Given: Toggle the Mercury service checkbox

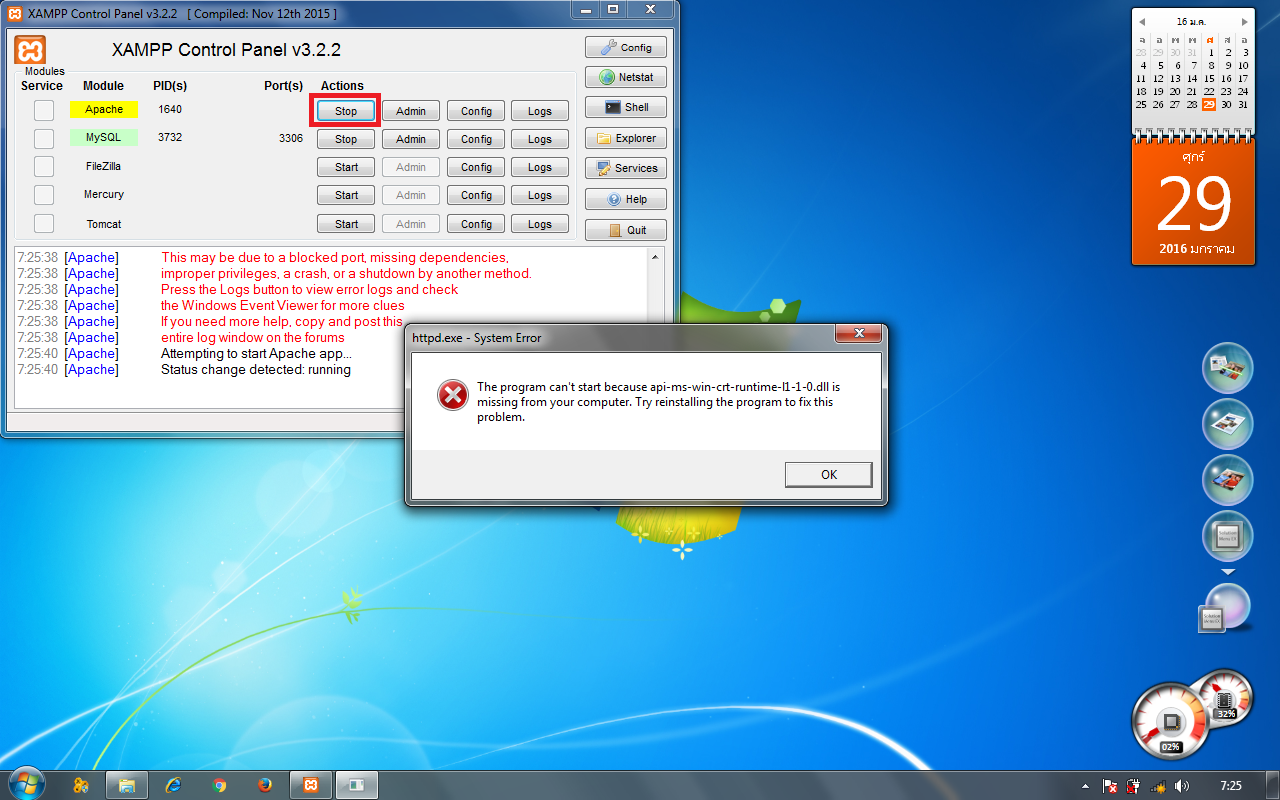Looking at the screenshot, I should (x=44, y=194).
